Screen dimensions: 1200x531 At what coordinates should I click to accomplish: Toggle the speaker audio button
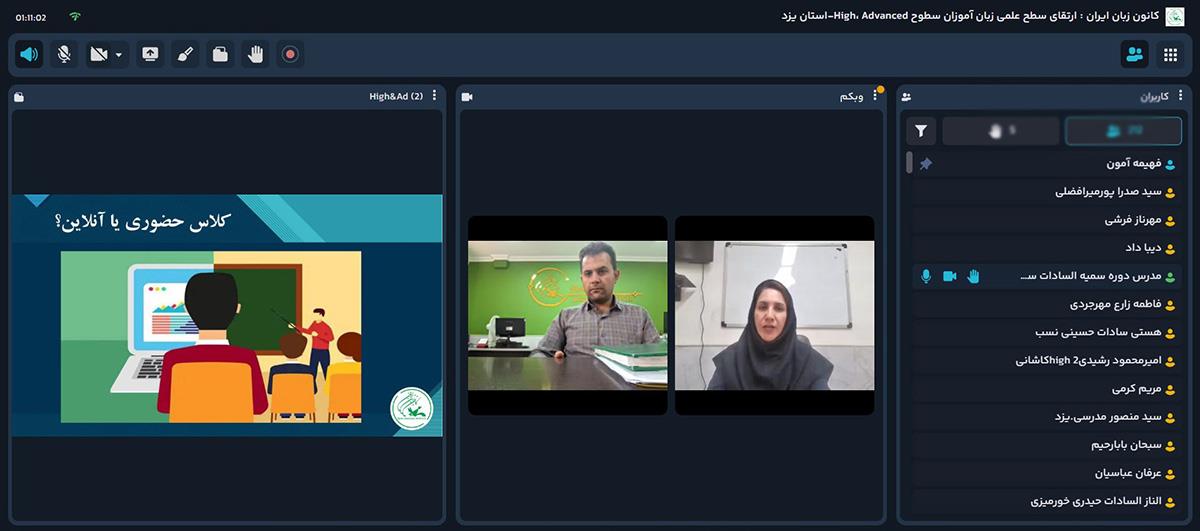pyautogui.click(x=29, y=54)
